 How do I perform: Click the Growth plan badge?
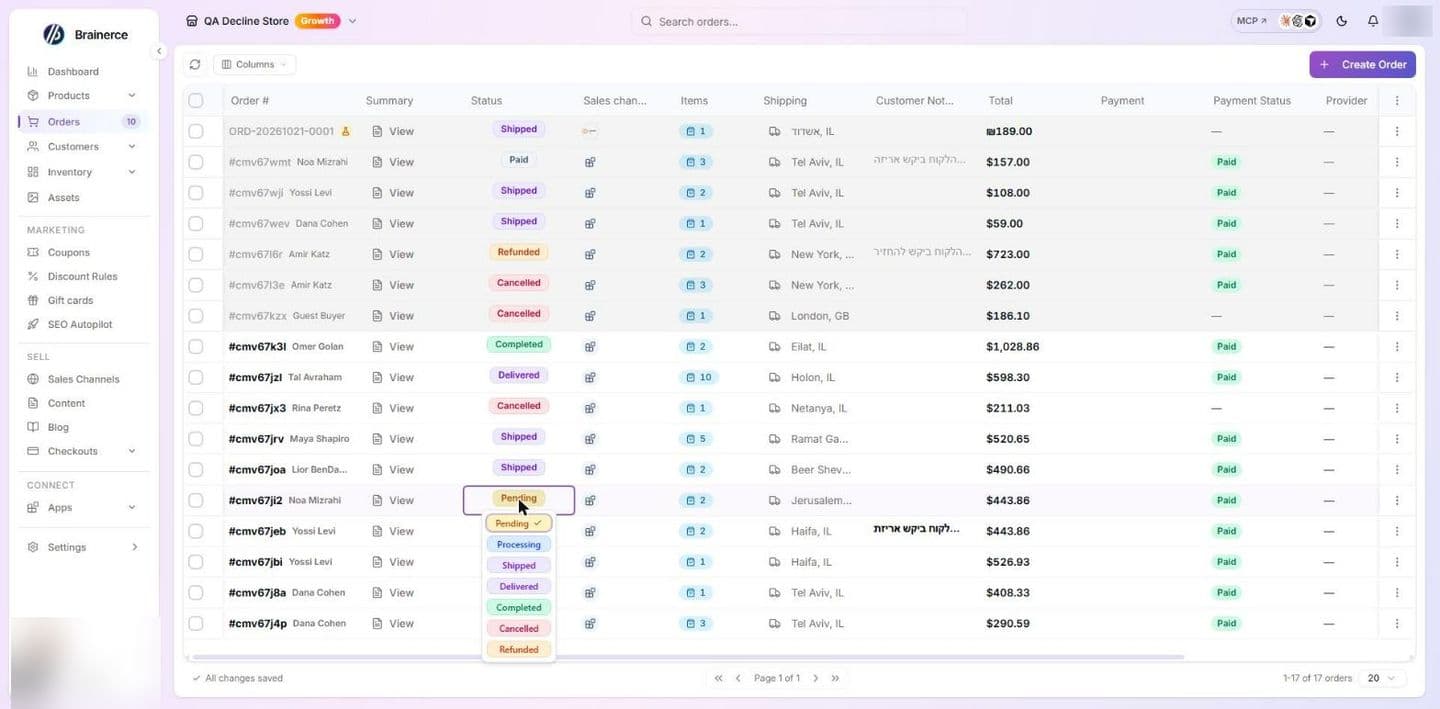point(317,21)
